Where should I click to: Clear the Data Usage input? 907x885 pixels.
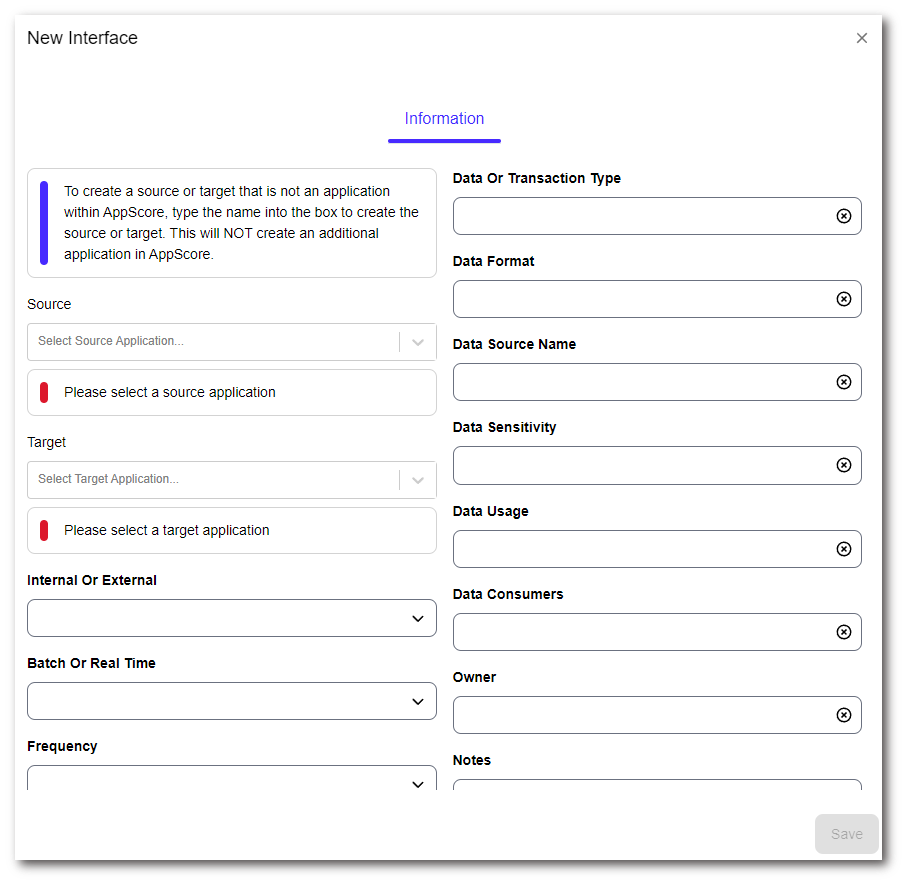(x=843, y=549)
